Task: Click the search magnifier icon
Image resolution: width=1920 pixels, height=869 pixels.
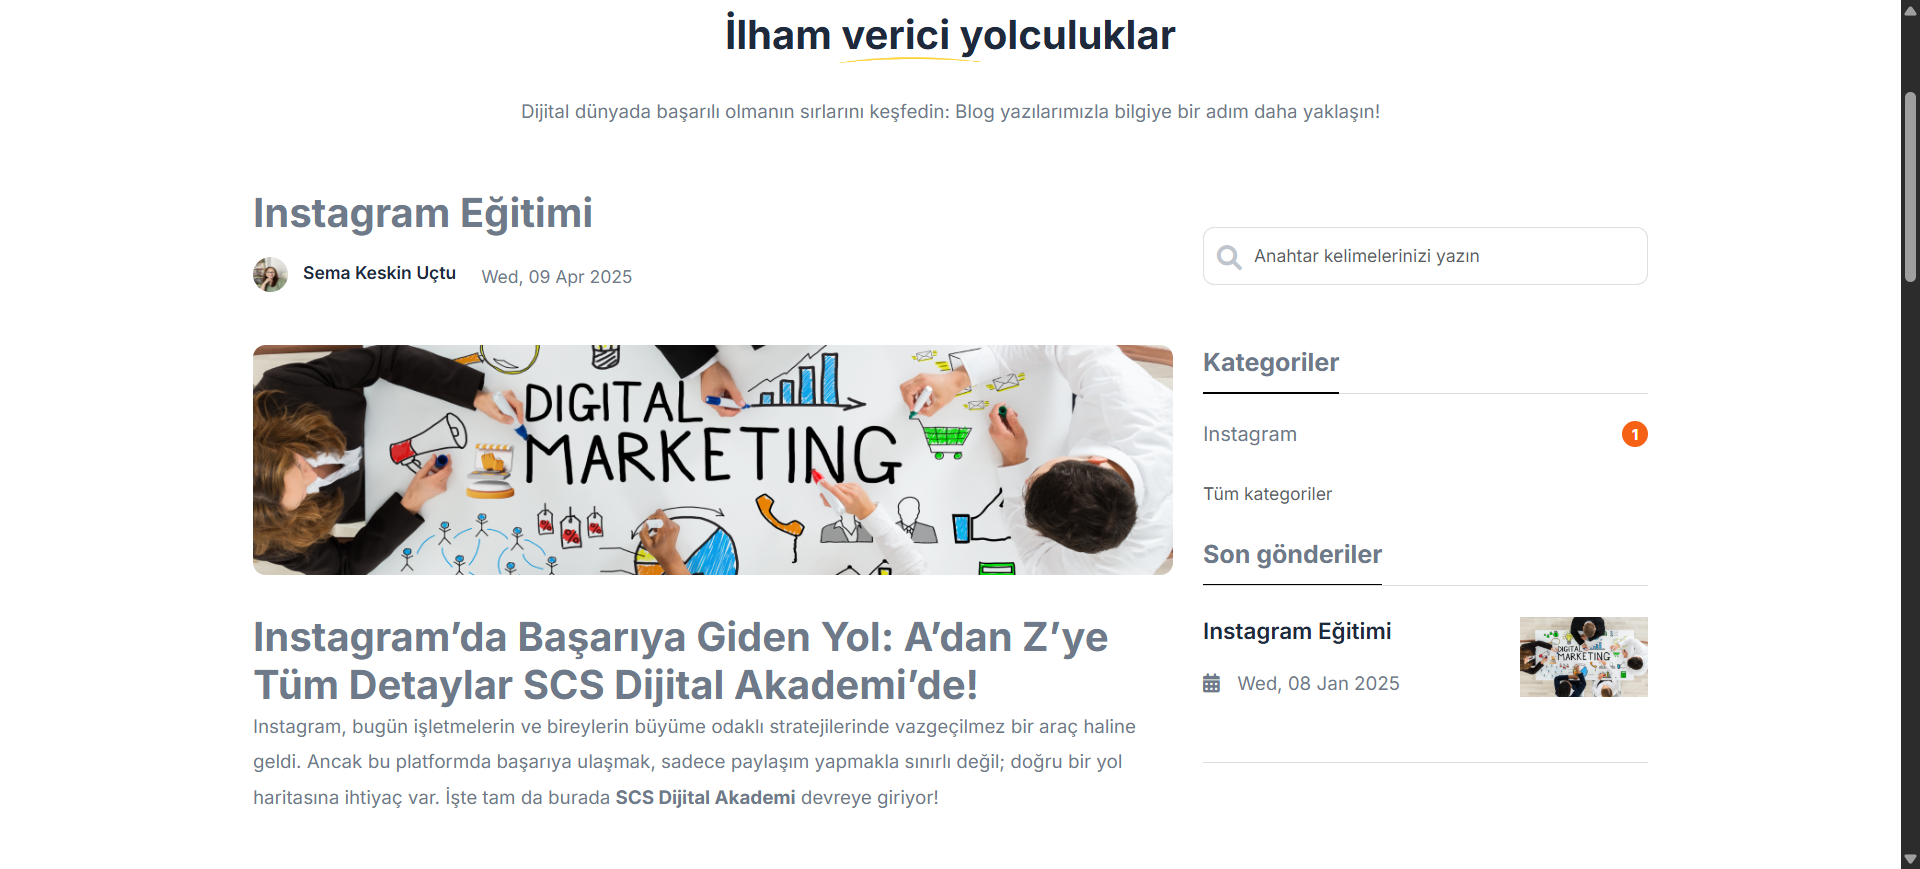Action: (1229, 257)
